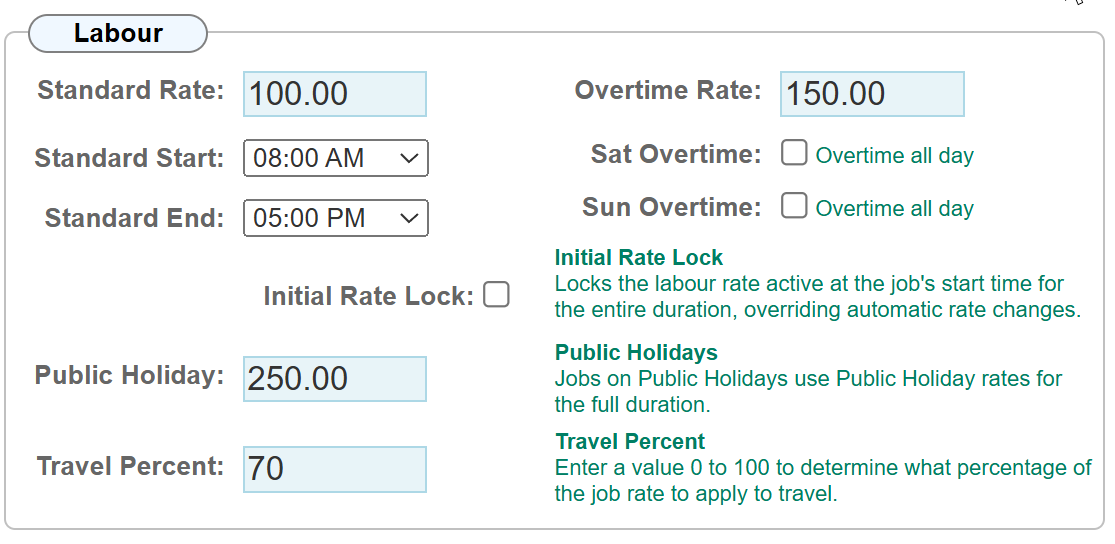Click the Saturday "Overtime all day" label
This screenshot has height=544, width=1115.
pyautogui.click(x=894, y=156)
